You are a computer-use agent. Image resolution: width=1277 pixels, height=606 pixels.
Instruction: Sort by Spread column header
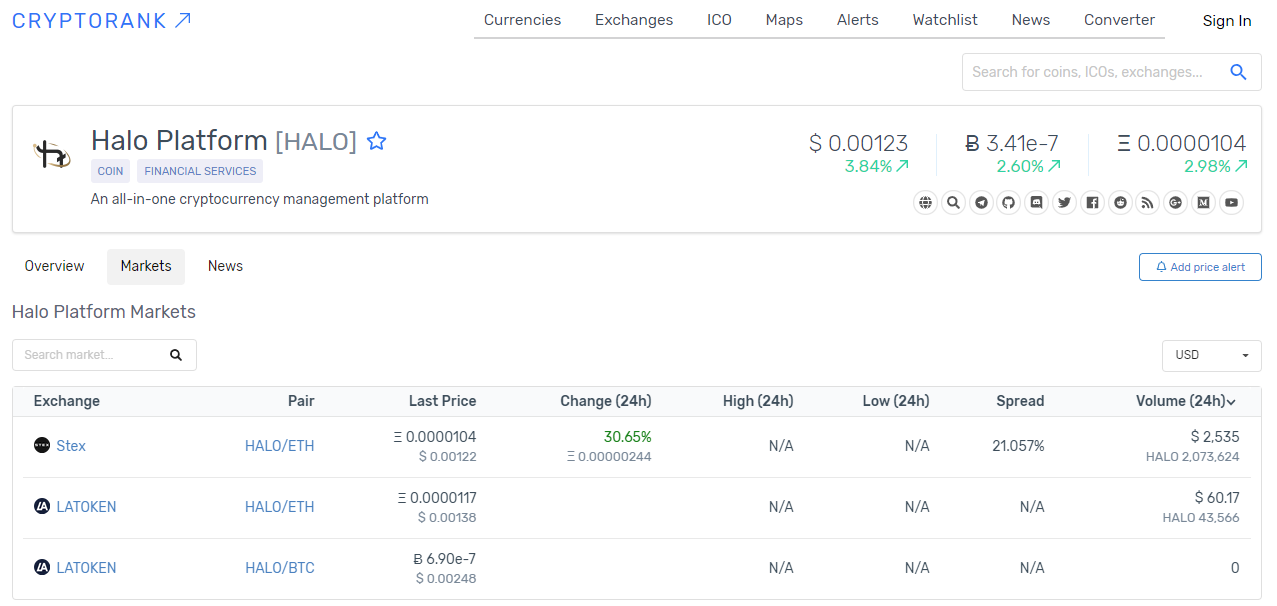1020,401
